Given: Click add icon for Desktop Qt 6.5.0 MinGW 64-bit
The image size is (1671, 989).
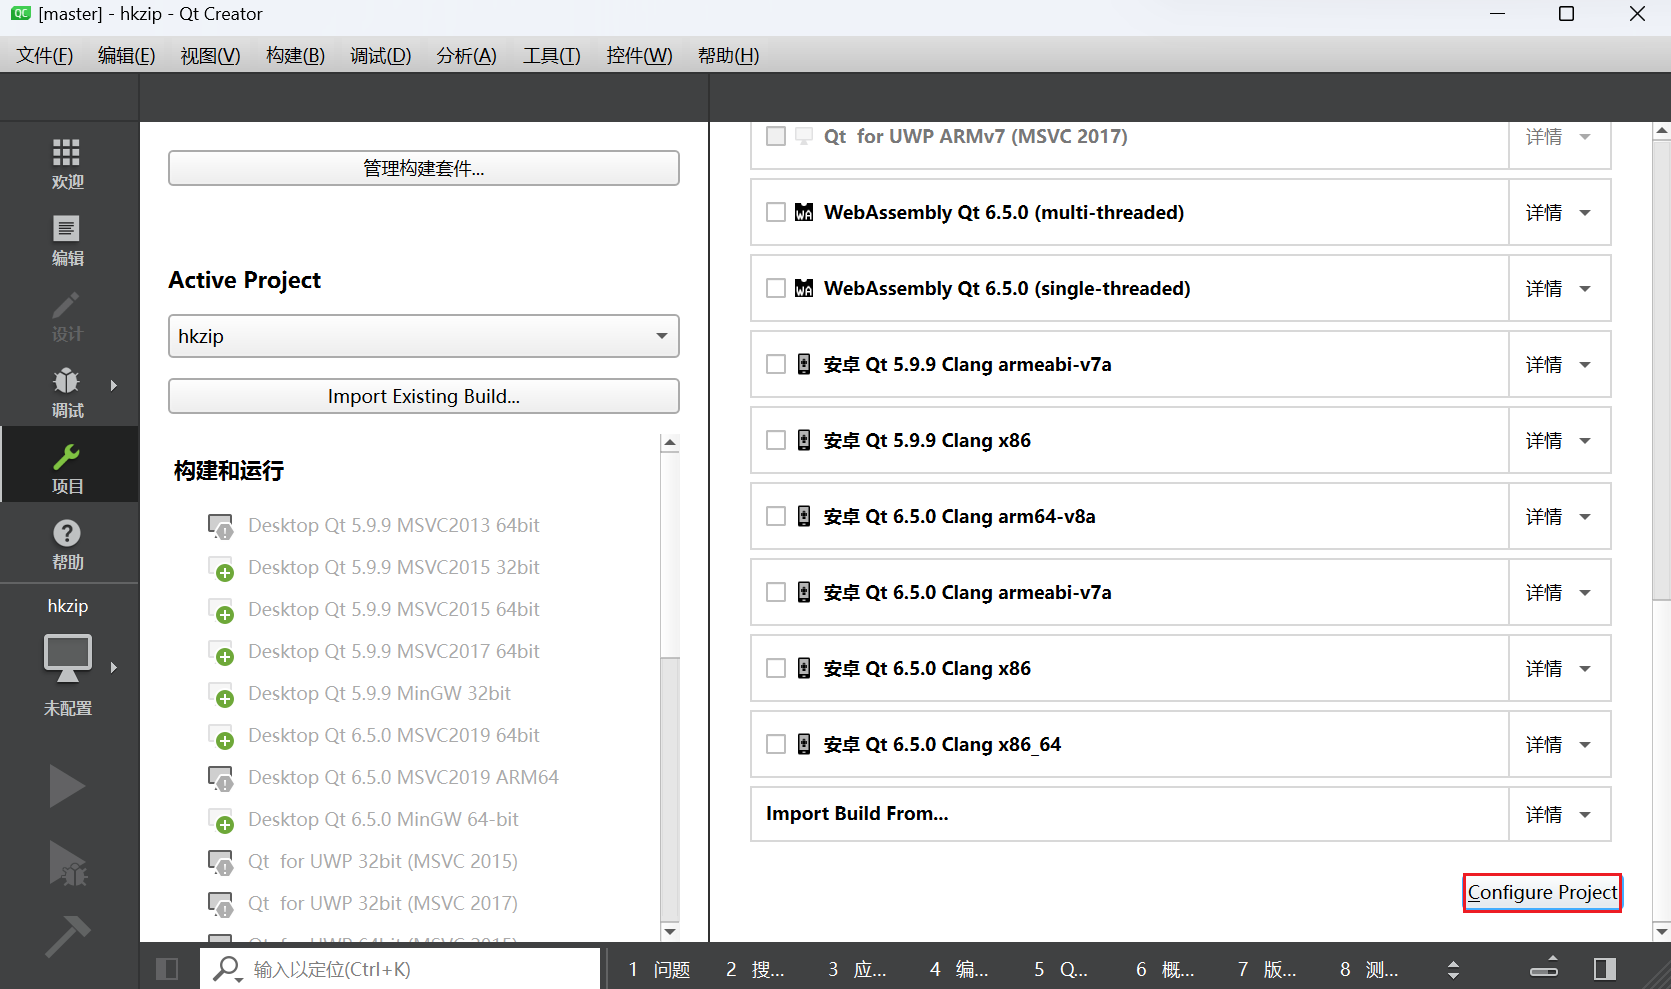Looking at the screenshot, I should (x=221, y=821).
